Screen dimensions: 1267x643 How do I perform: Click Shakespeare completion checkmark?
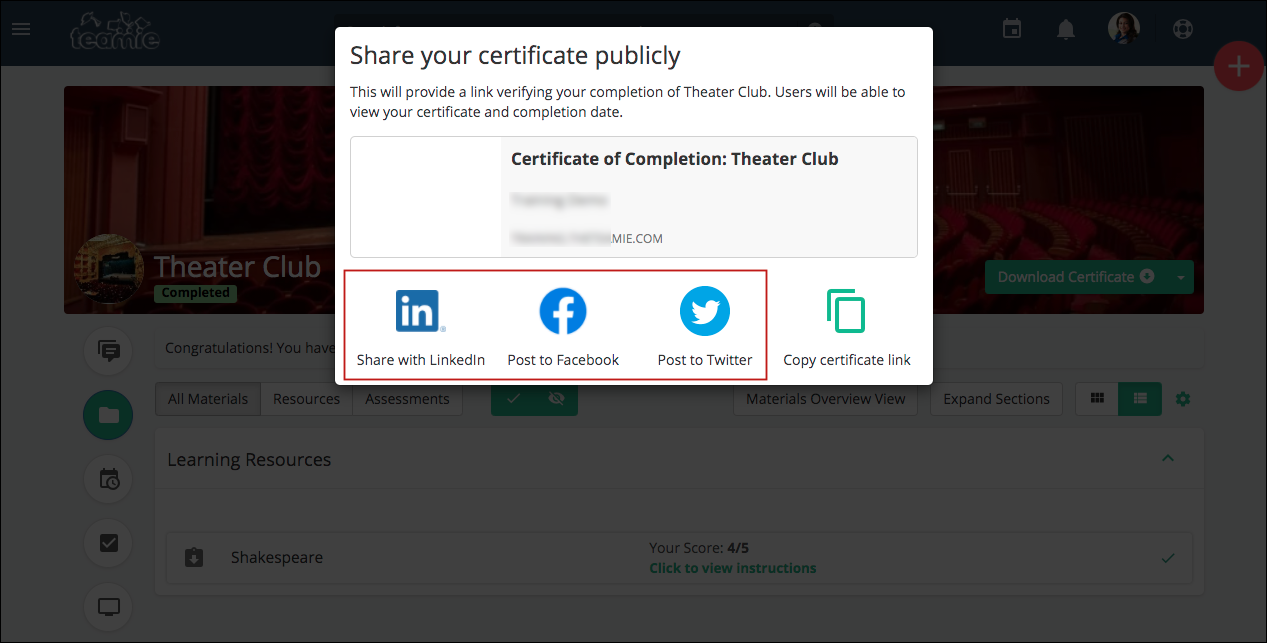(x=1167, y=558)
